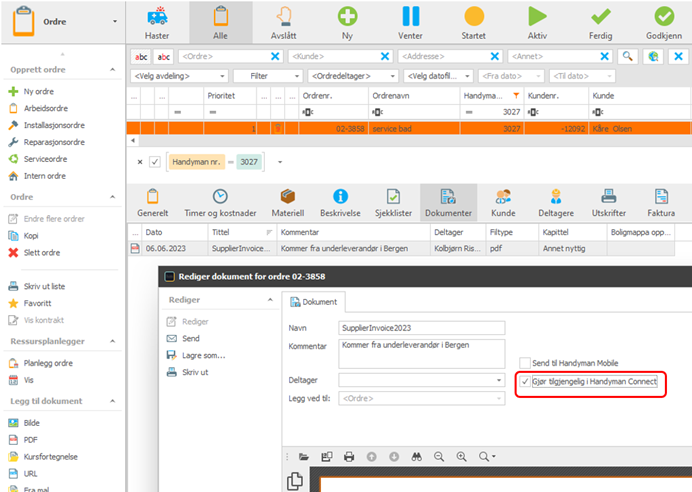692x492 pixels.
Task: Toggle the Handyman nr. filter checkbox
Action: [155, 162]
